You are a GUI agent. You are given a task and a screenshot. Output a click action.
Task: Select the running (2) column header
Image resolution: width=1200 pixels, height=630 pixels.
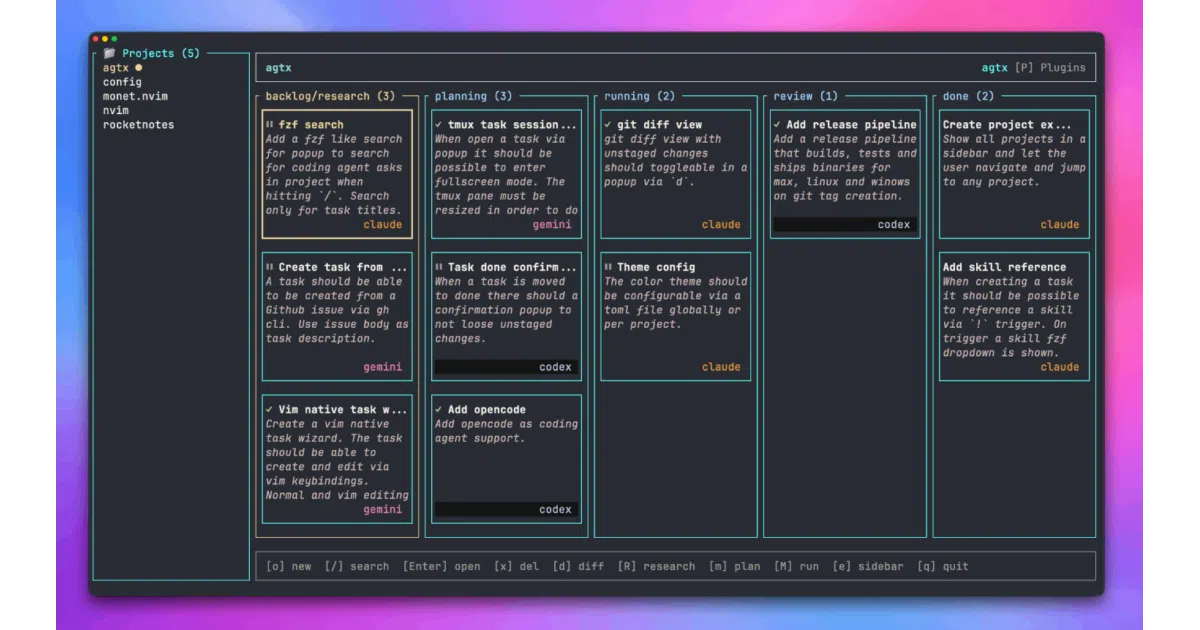(639, 96)
